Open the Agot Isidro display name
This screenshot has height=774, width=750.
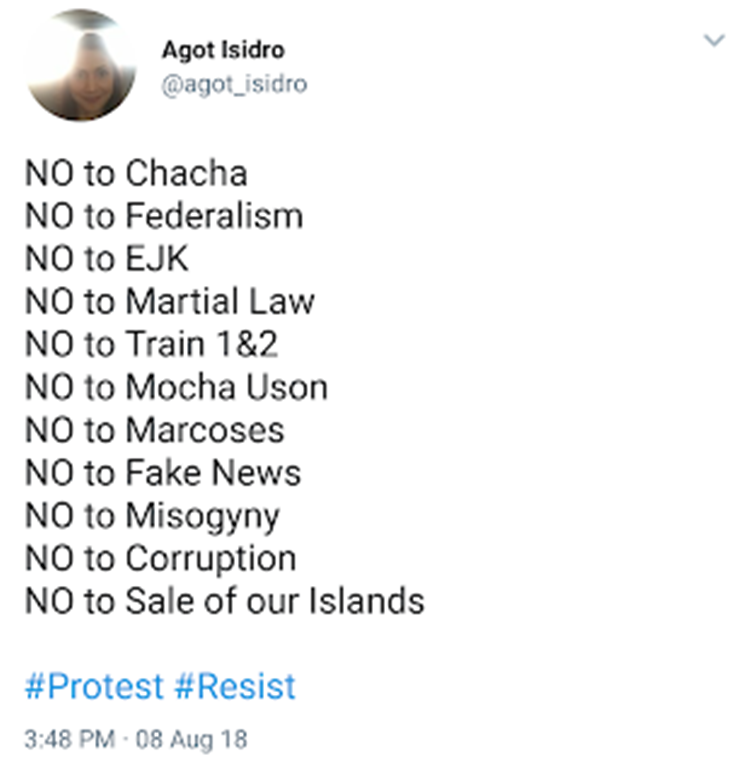click(x=220, y=50)
